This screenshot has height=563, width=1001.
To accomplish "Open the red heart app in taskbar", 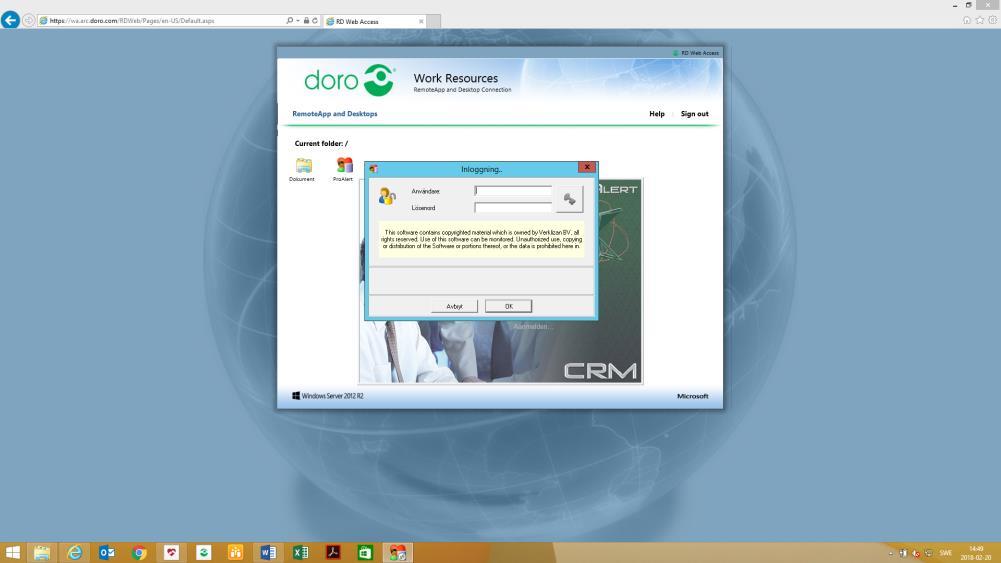I will click(171, 552).
